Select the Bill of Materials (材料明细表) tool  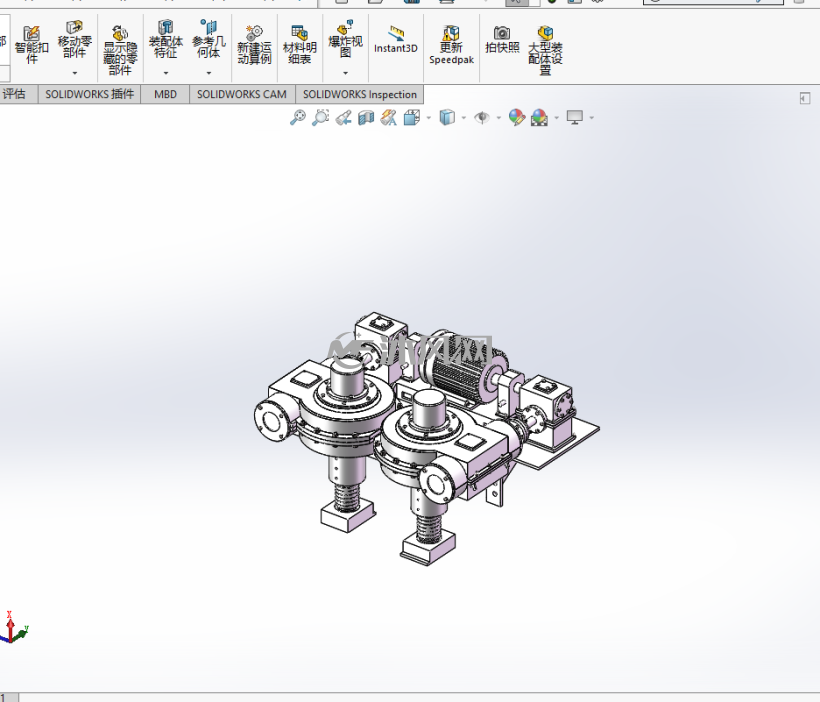pyautogui.click(x=300, y=44)
